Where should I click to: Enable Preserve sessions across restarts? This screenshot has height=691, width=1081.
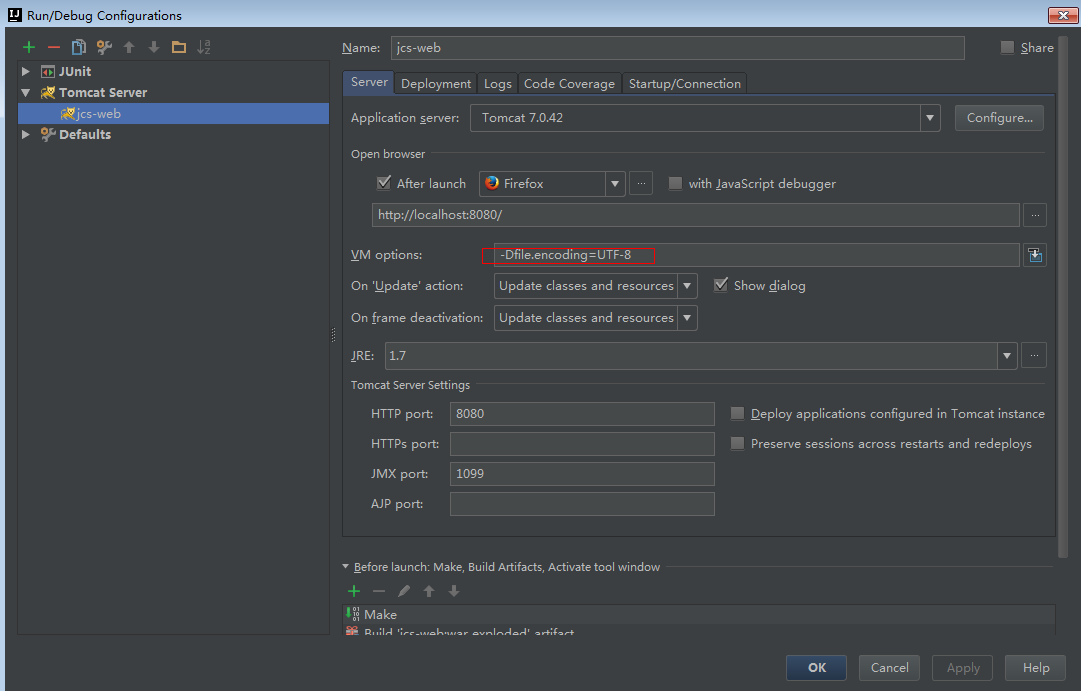click(737, 443)
